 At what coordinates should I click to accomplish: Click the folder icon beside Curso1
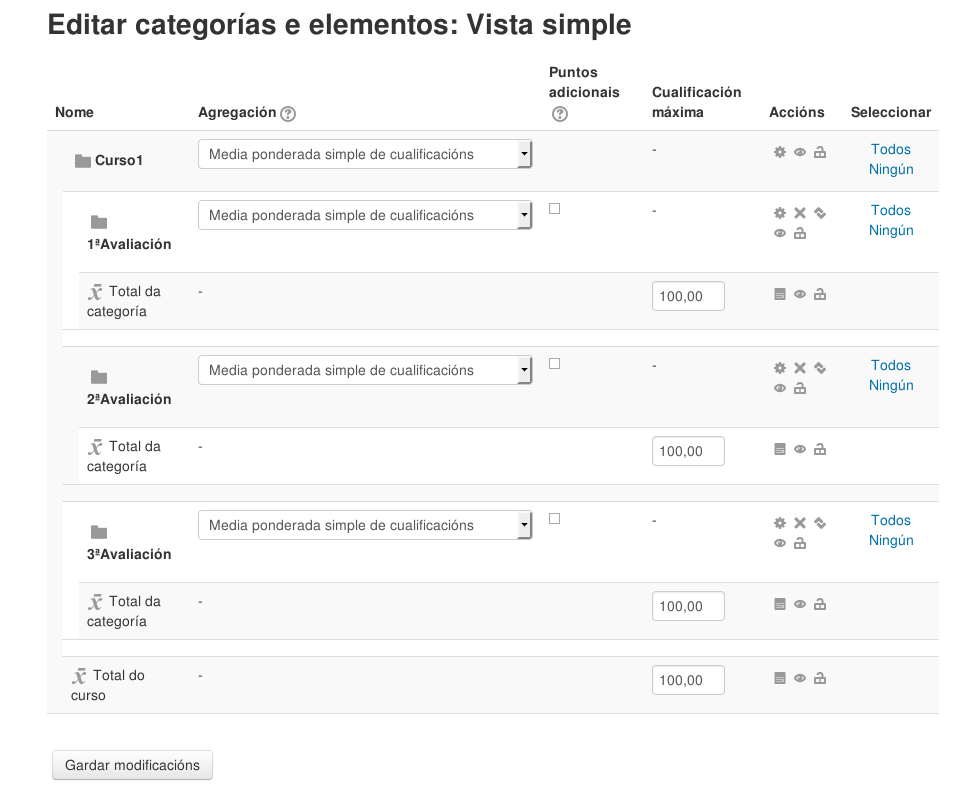tap(82, 157)
